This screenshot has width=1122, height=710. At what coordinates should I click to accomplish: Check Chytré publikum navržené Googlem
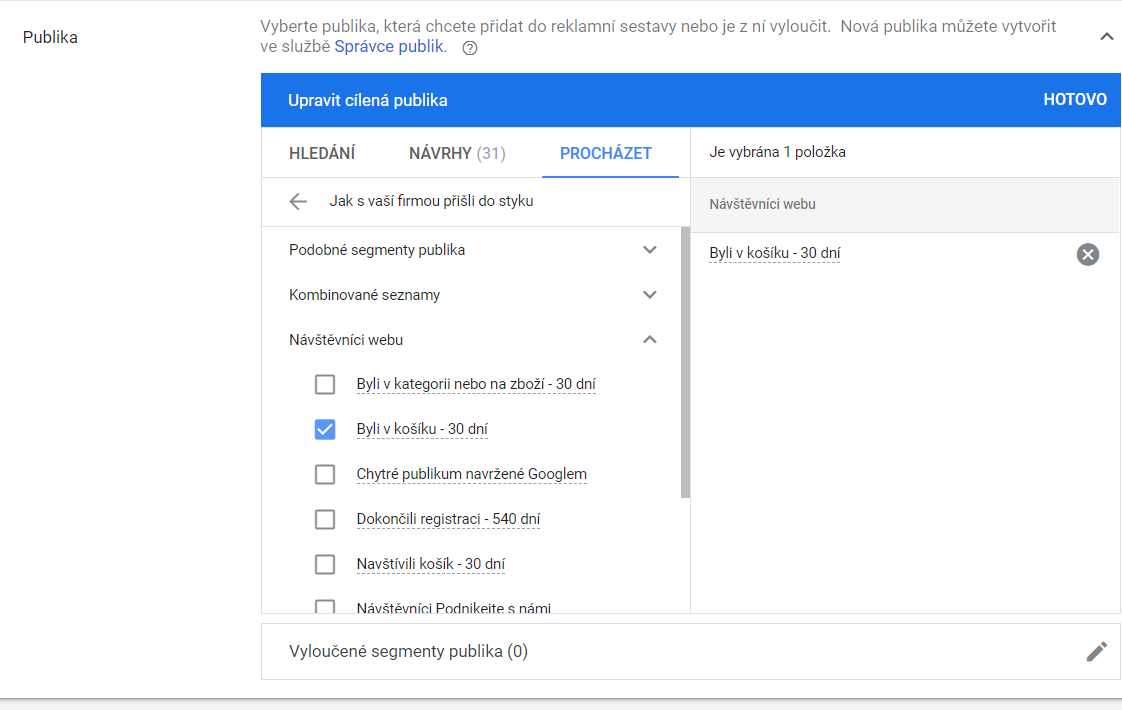[x=325, y=475]
